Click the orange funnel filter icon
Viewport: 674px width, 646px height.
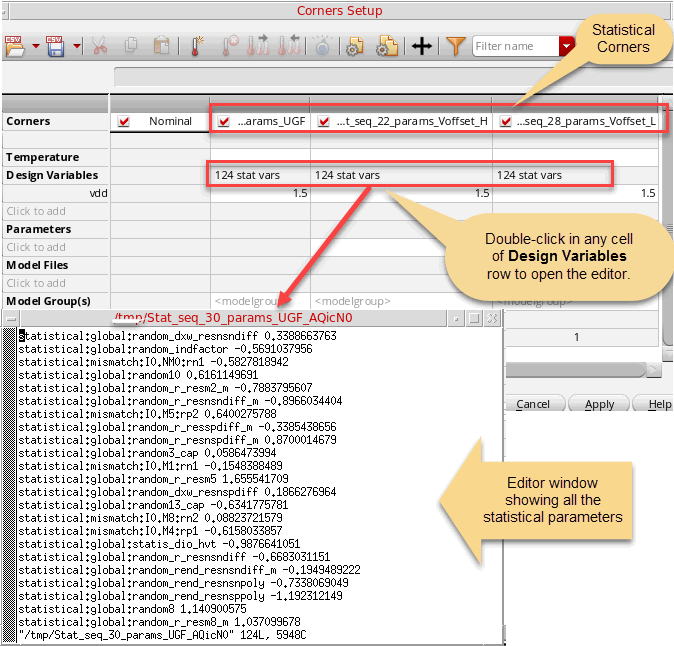[x=455, y=46]
